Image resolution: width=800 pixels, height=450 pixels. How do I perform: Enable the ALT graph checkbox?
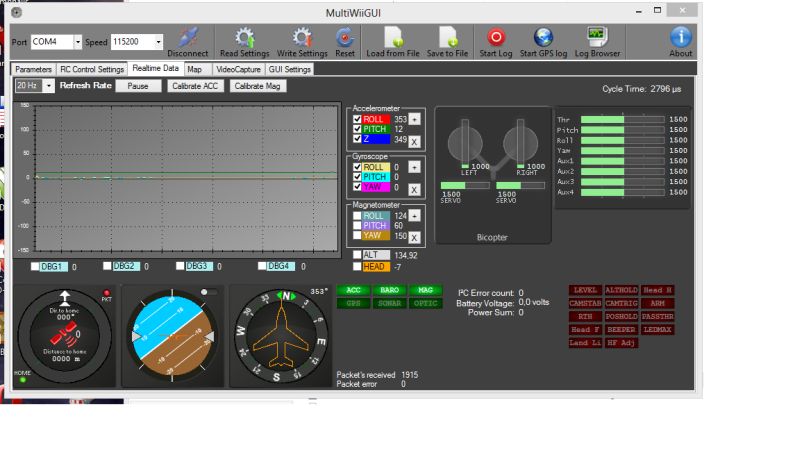[x=357, y=255]
